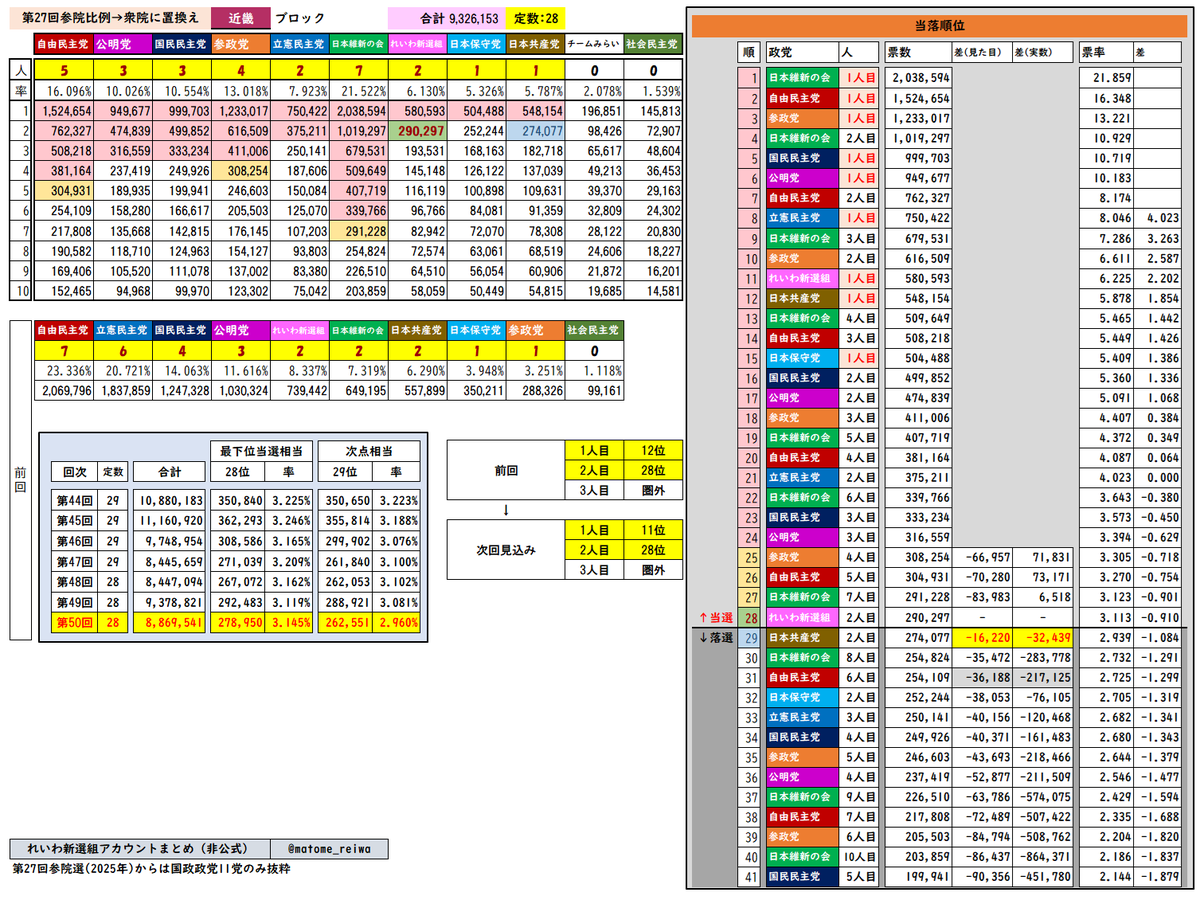The height and width of the screenshot is (904, 1200).
Task: Select the '次回見込み' label box
Action: click(x=505, y=550)
